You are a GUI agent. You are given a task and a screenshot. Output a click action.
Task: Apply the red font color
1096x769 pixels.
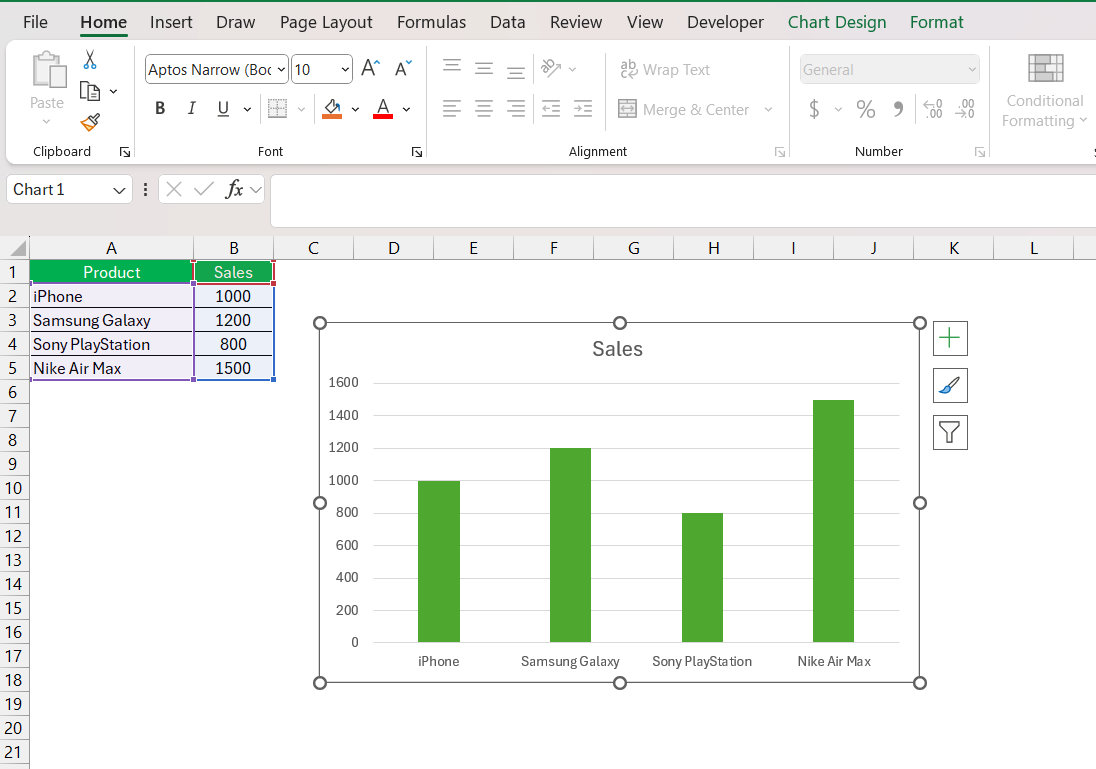pos(383,108)
